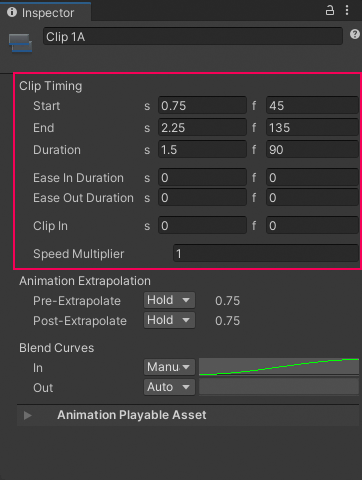
Task: Click the Inspector info icon
Action: (x=12, y=12)
